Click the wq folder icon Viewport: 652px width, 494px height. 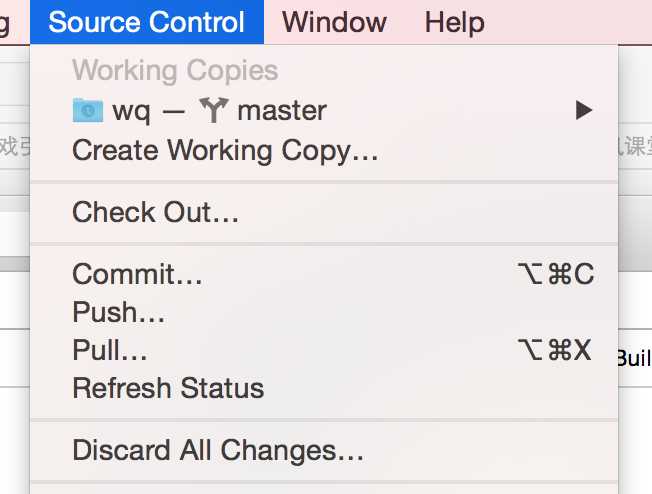(88, 110)
